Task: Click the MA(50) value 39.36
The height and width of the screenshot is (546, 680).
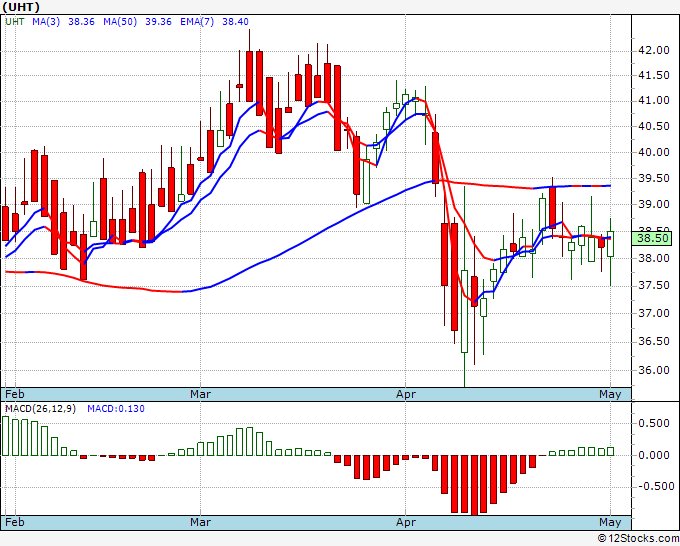Action: point(158,22)
